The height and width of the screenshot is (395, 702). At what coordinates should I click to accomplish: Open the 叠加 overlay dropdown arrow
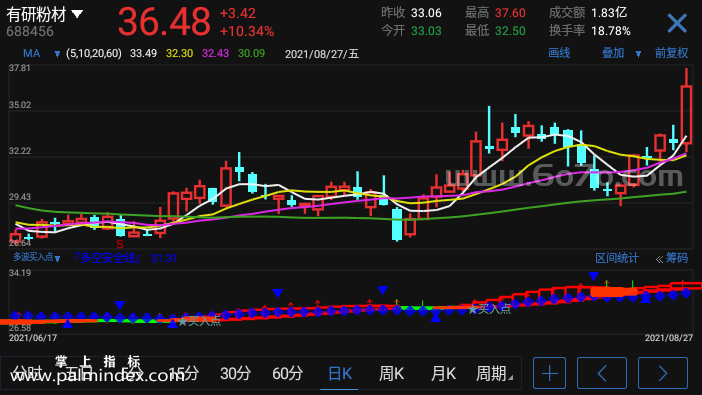[x=638, y=54]
